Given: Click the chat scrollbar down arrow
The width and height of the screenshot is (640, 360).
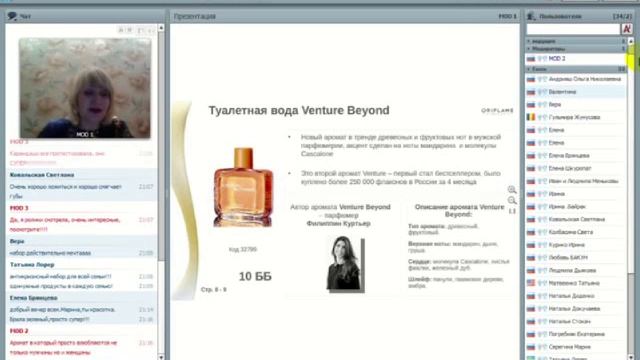Looking at the screenshot, I should [161, 357].
